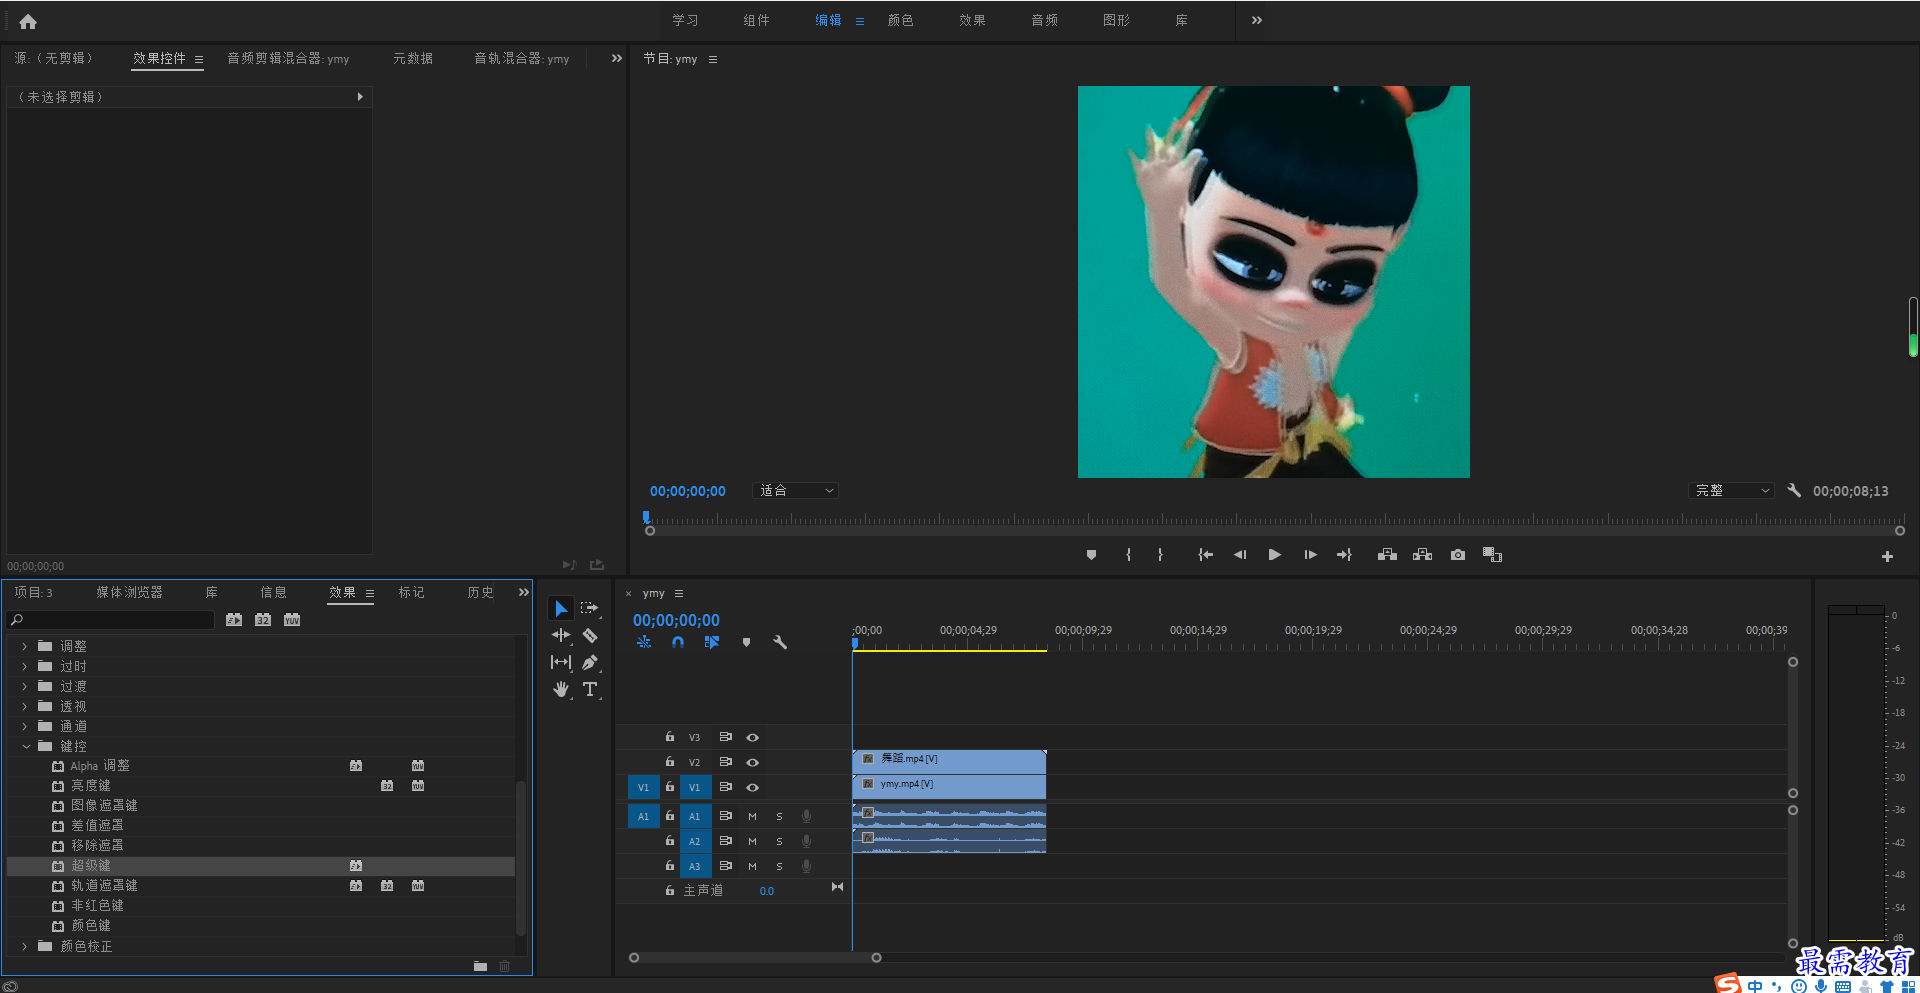This screenshot has width=1920, height=993.
Task: Export frame with camera icon
Action: (x=1458, y=555)
